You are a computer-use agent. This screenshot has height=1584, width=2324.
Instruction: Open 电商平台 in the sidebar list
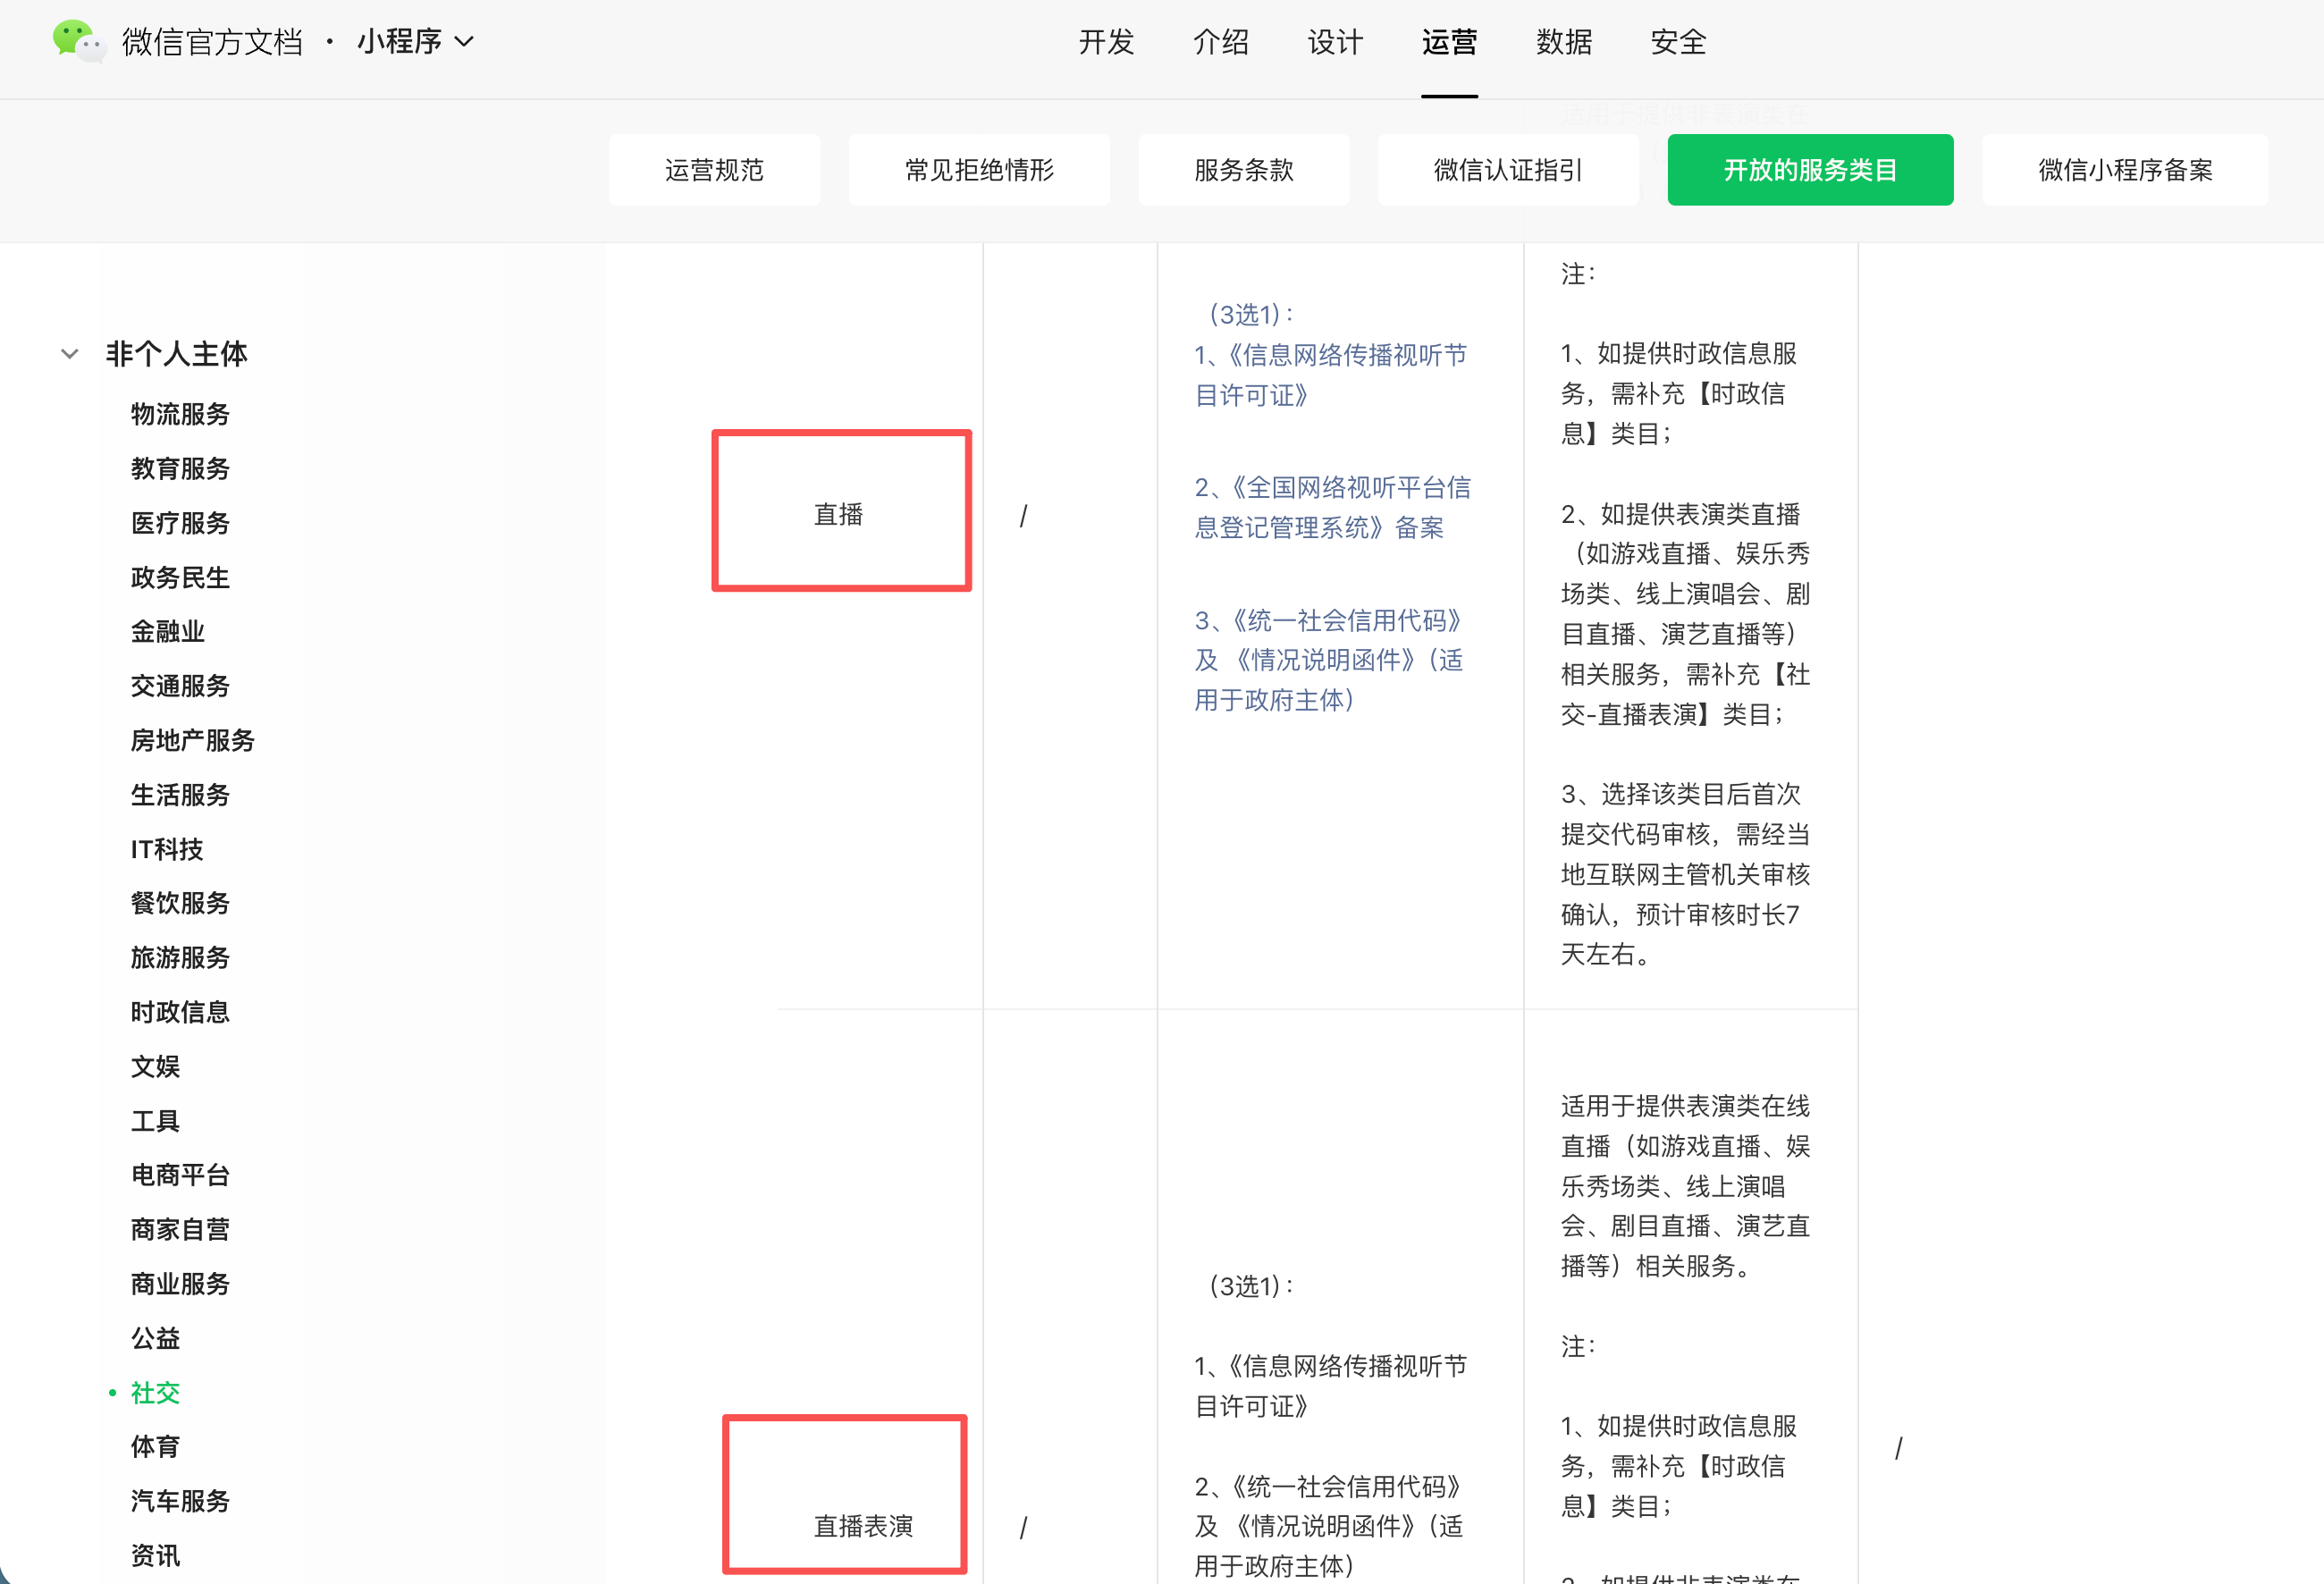click(180, 1174)
